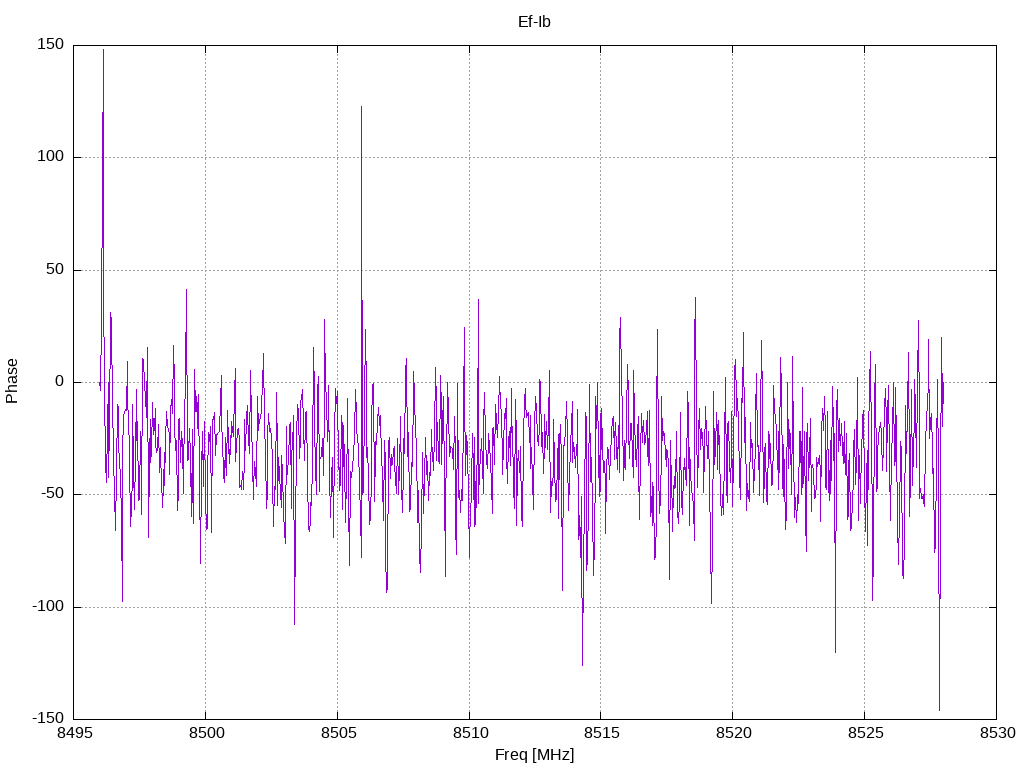This screenshot has height=768, width=1024.
Task: Click the Phase y-axis label
Action: pos(12,381)
